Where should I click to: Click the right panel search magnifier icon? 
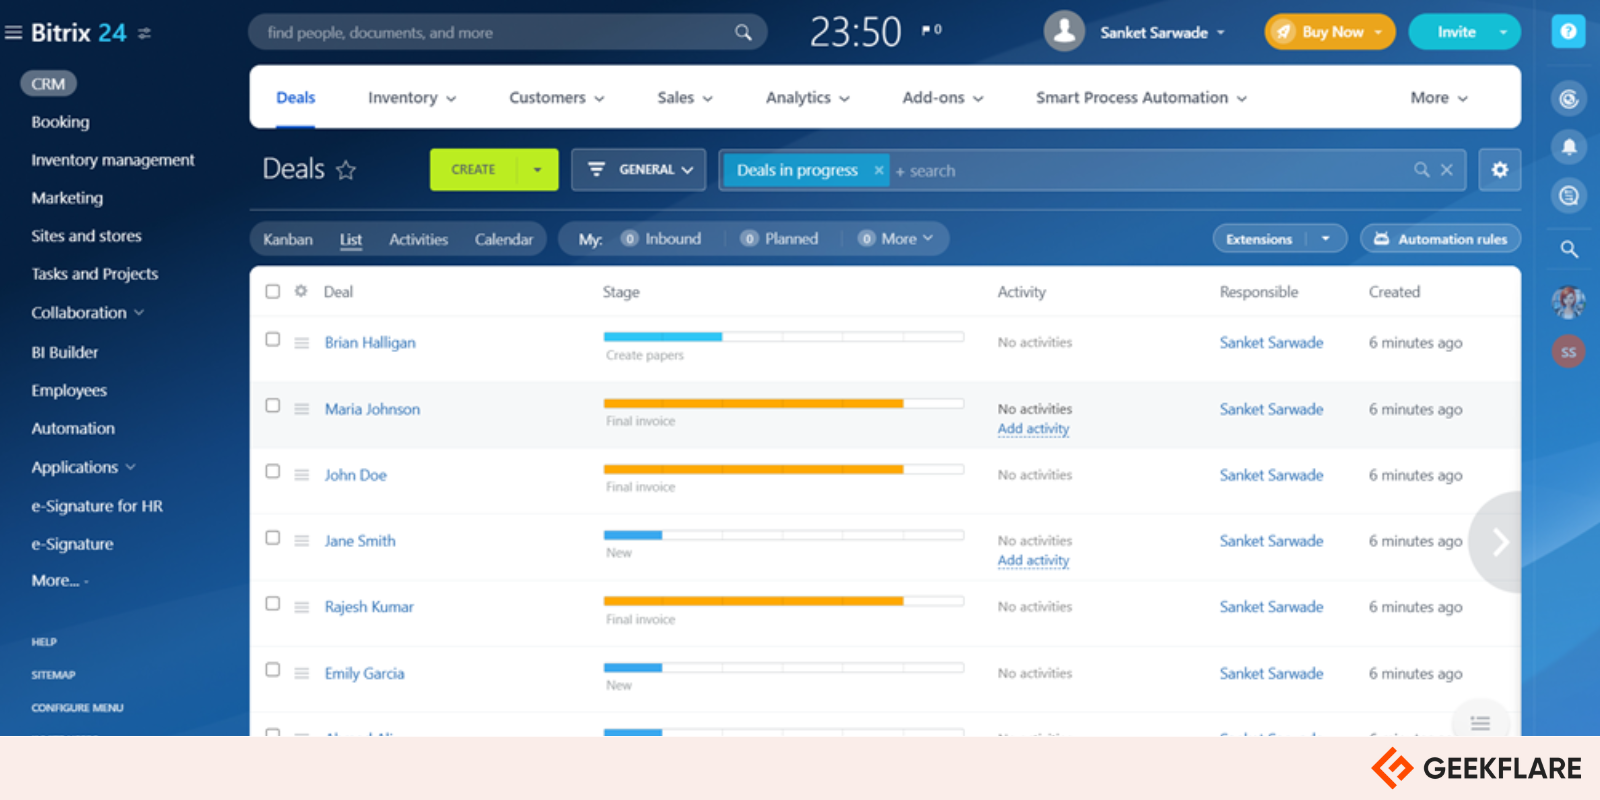click(1569, 249)
